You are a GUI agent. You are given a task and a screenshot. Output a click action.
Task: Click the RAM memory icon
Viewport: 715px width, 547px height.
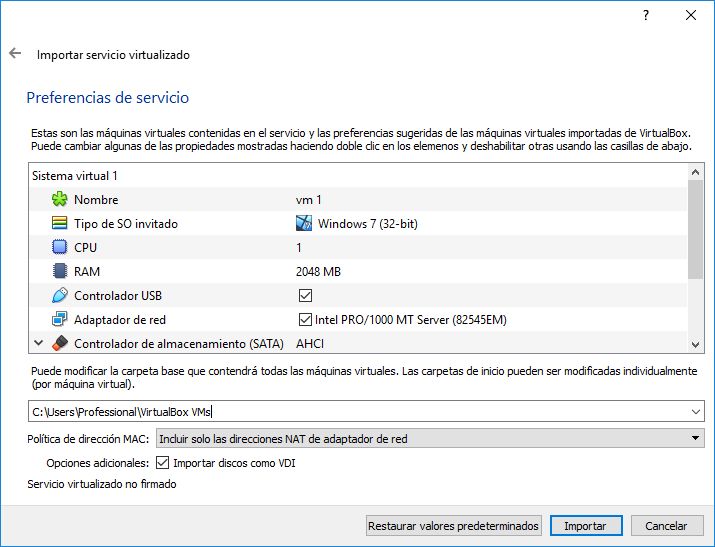pyautogui.click(x=59, y=271)
